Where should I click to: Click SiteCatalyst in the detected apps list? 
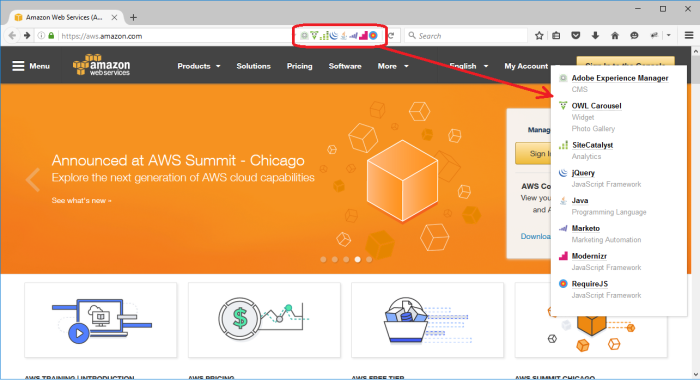point(592,145)
